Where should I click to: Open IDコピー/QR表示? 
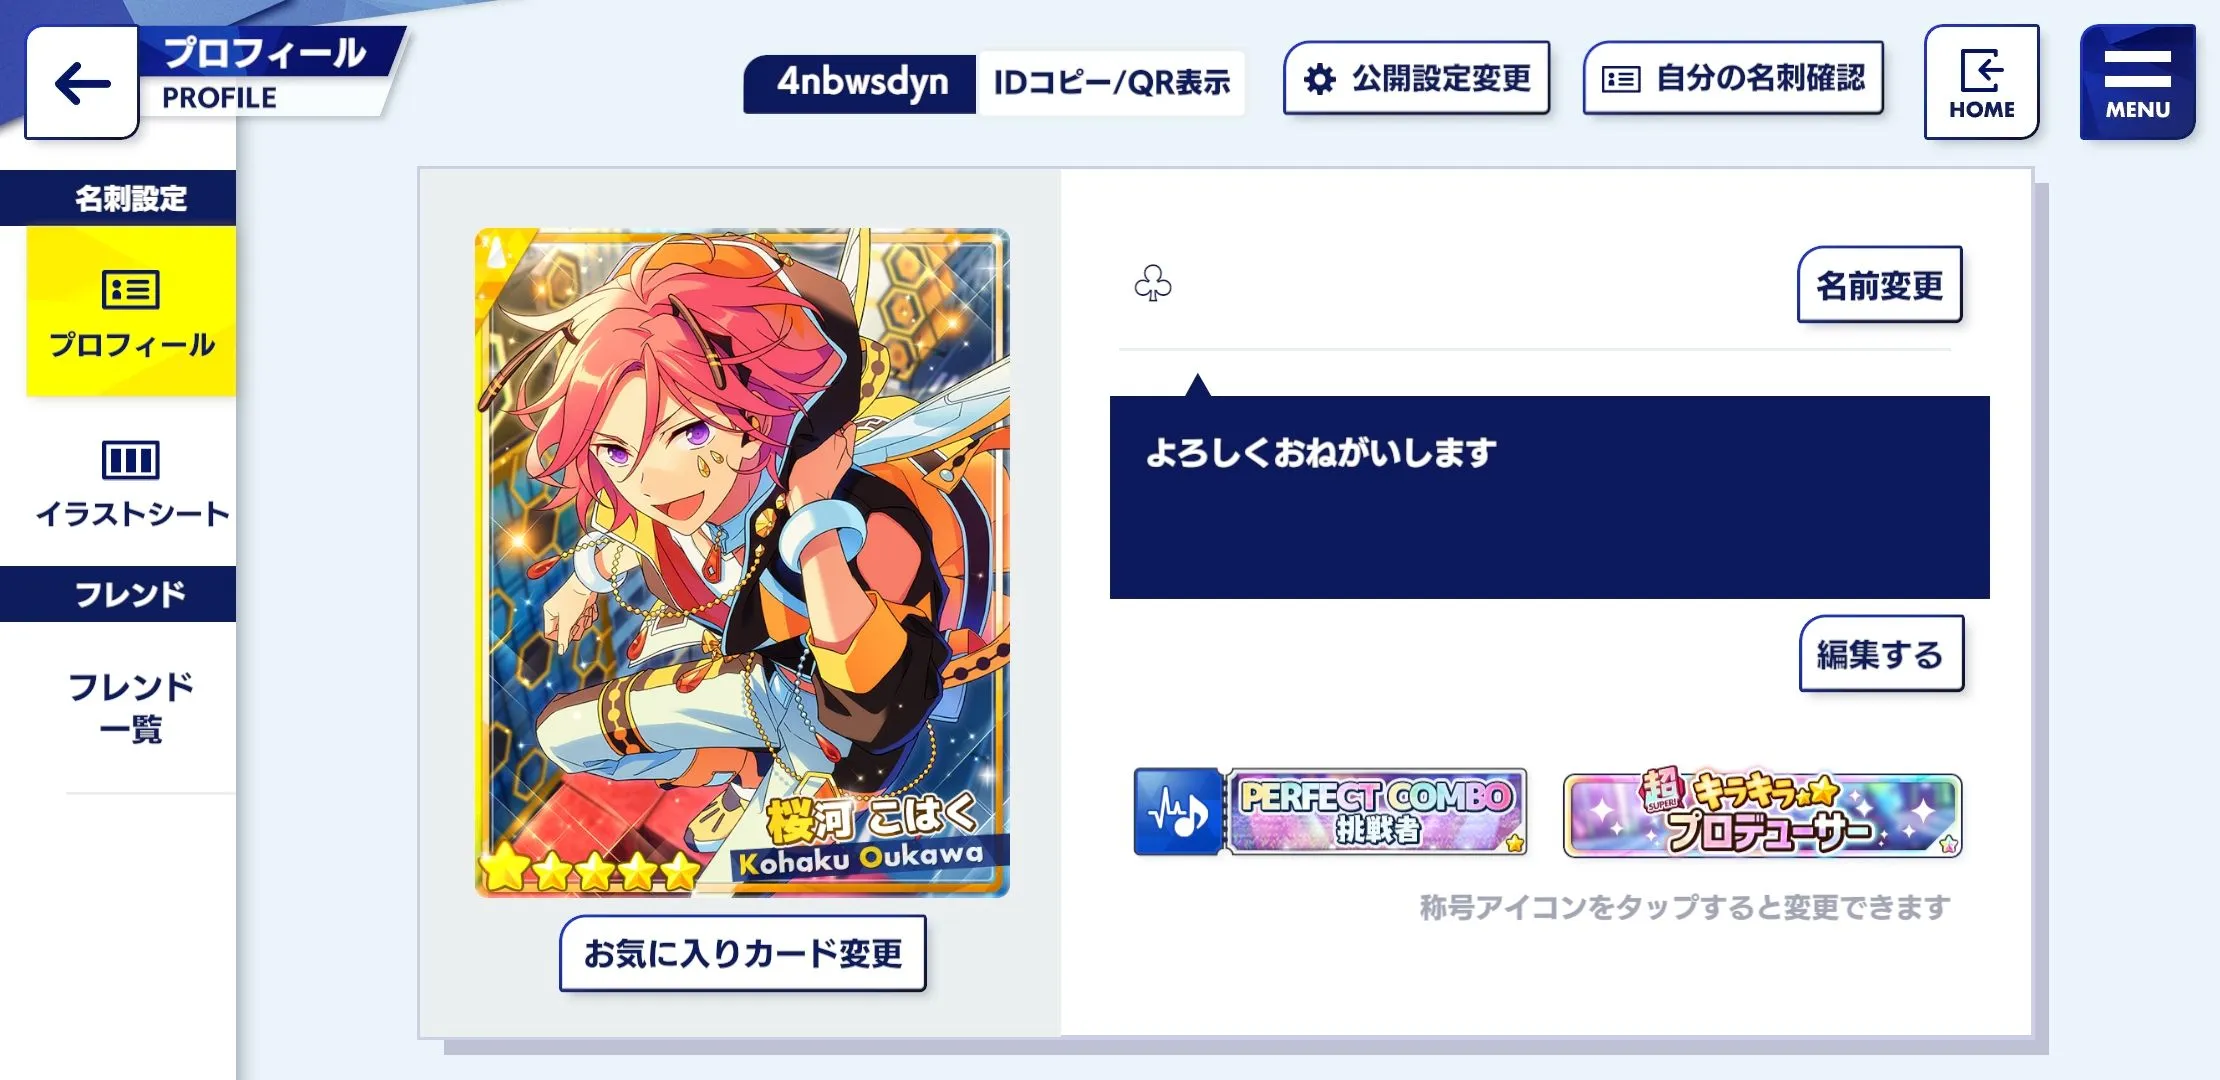pyautogui.click(x=1111, y=83)
